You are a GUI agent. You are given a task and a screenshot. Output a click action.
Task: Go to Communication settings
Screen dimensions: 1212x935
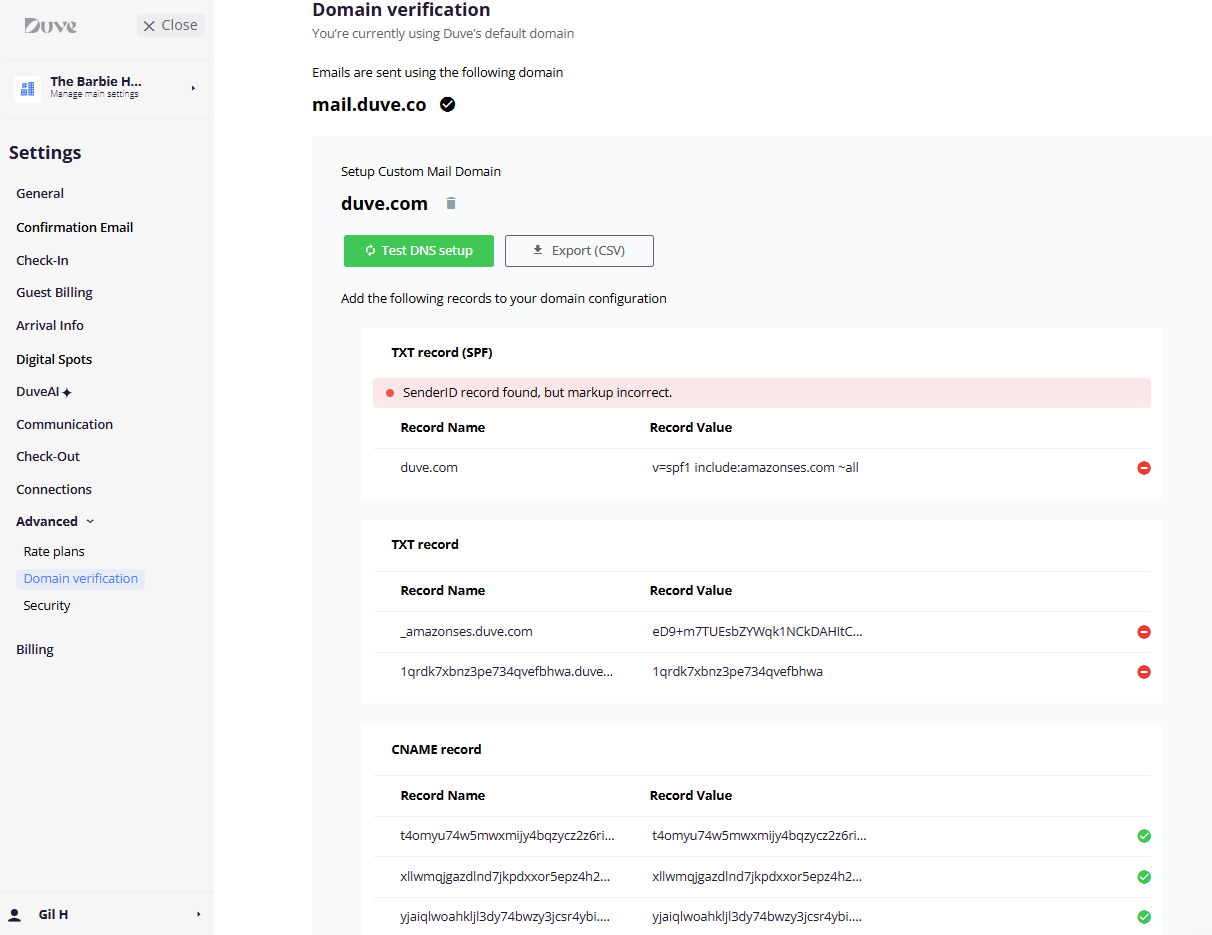pos(64,424)
